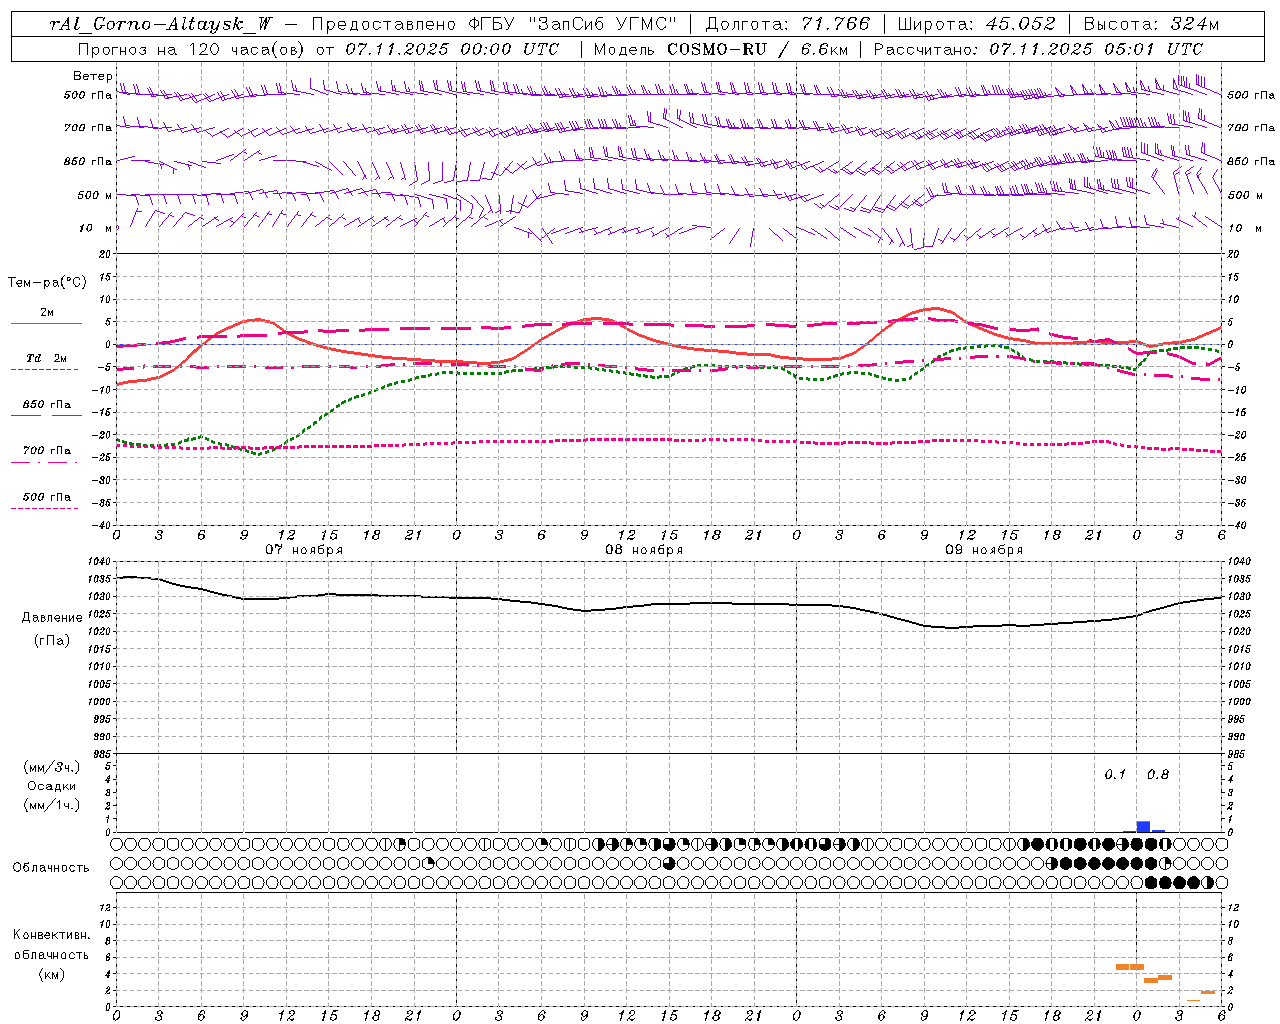Click the Конвективн. panel label
Screen dimensions: 1280x1024
point(51,935)
